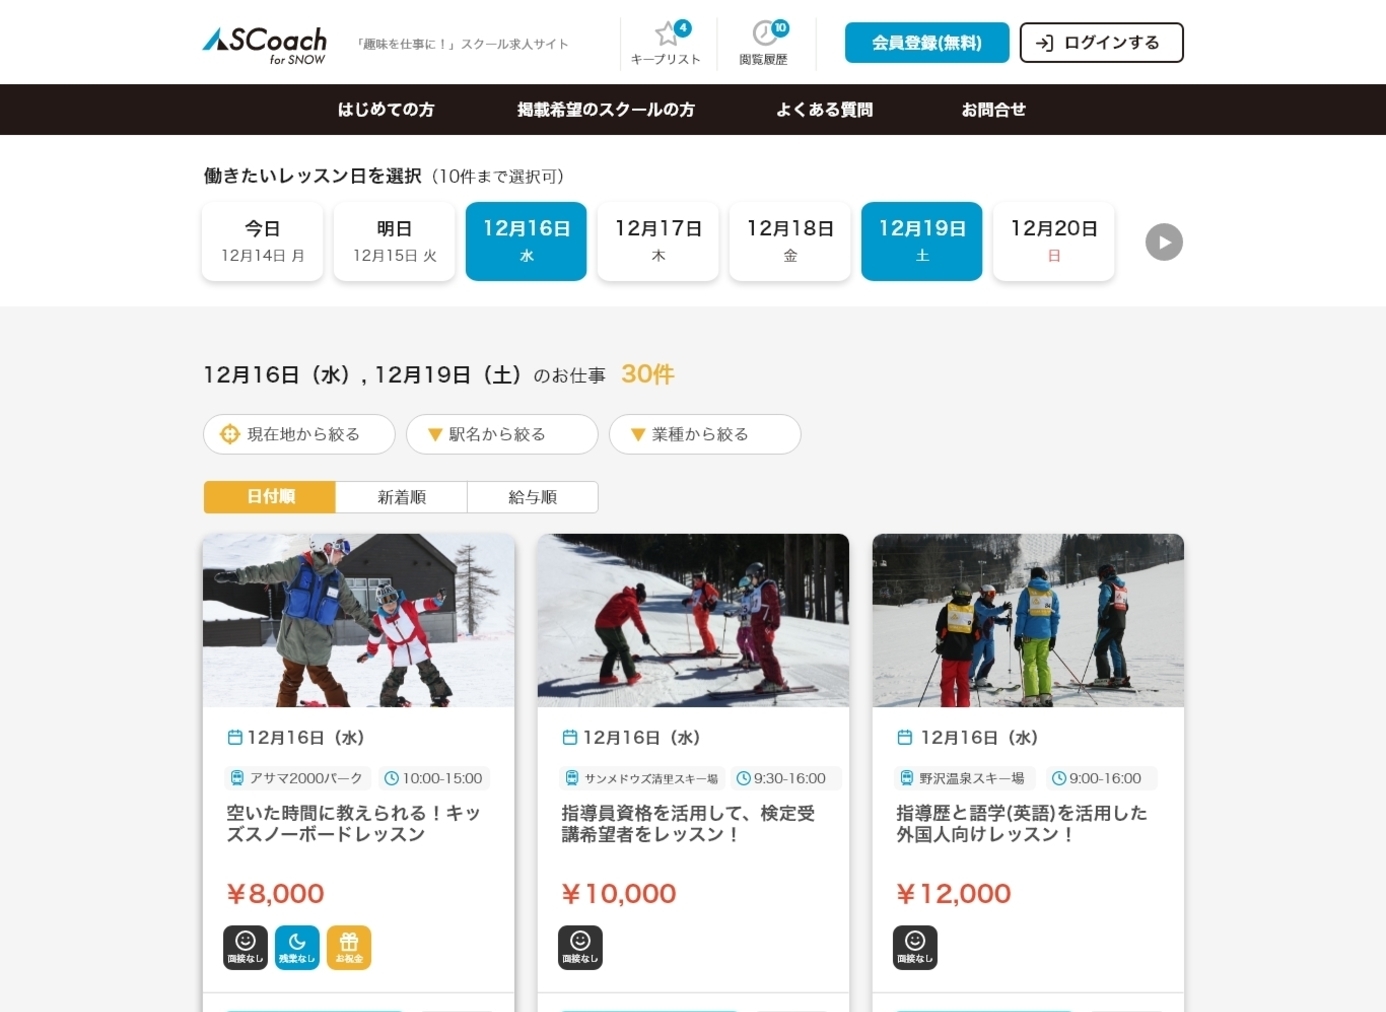Click the SCoach for SNOW logo
Screen dimensions: 1386x1012
tap(265, 44)
